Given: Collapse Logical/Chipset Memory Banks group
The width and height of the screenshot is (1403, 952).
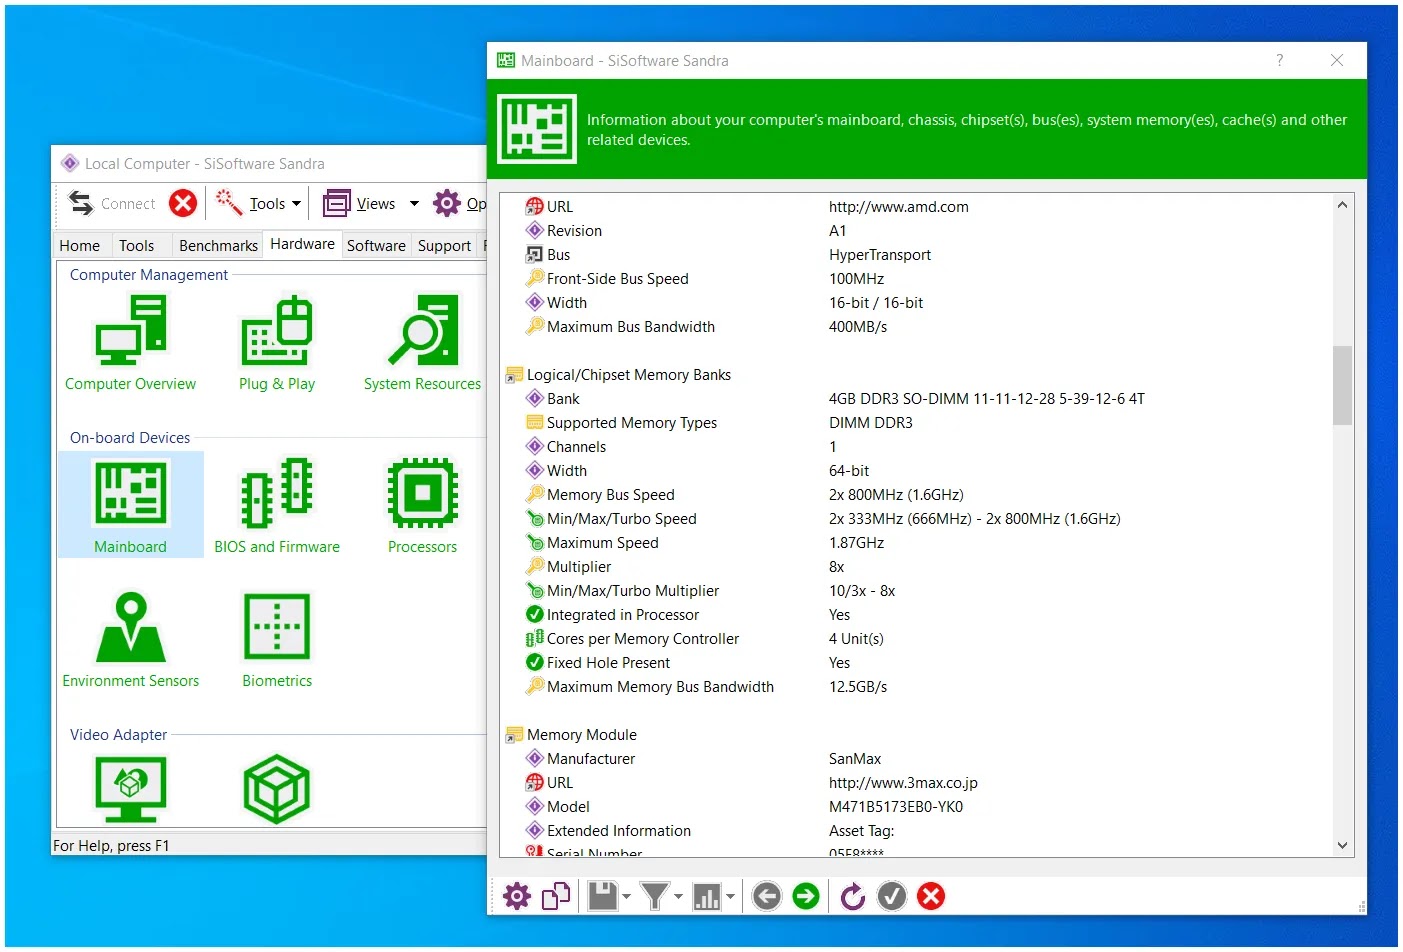Looking at the screenshot, I should pos(514,375).
